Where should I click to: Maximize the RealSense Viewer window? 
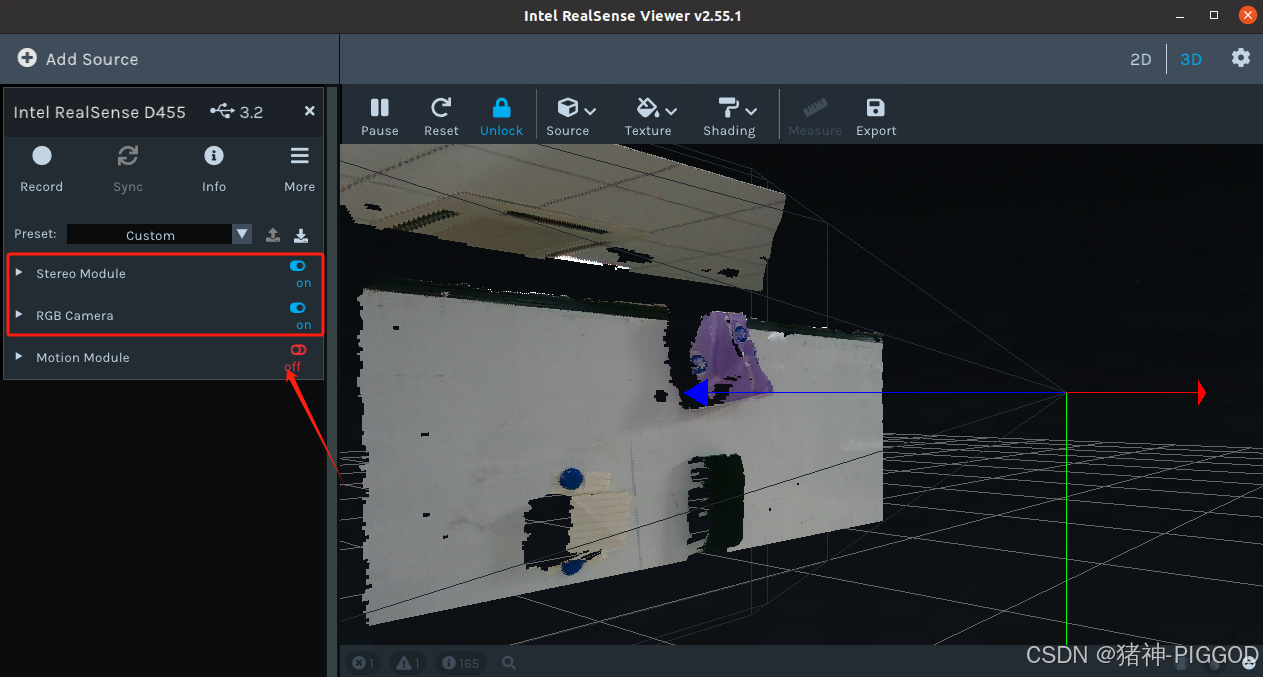pyautogui.click(x=1214, y=15)
